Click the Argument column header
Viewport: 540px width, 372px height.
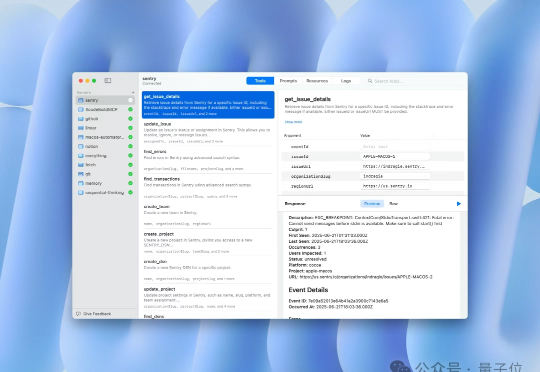(x=292, y=136)
